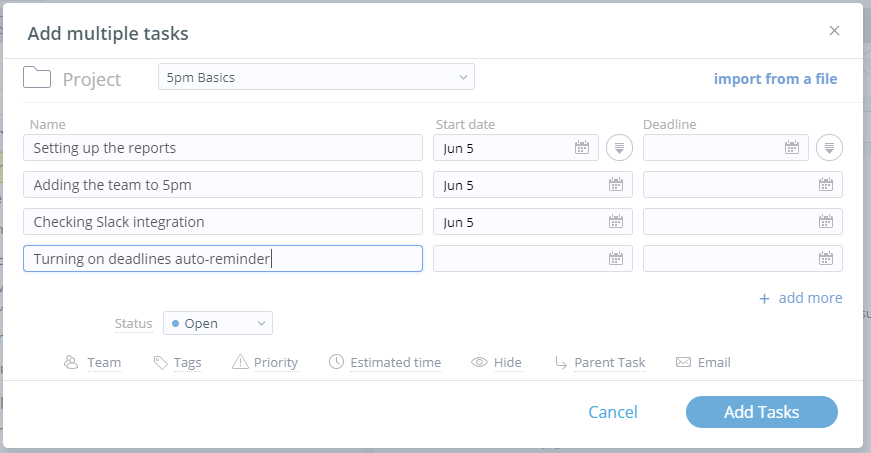This screenshot has width=871, height=453.
Task: Open the Tags option
Action: coord(187,363)
